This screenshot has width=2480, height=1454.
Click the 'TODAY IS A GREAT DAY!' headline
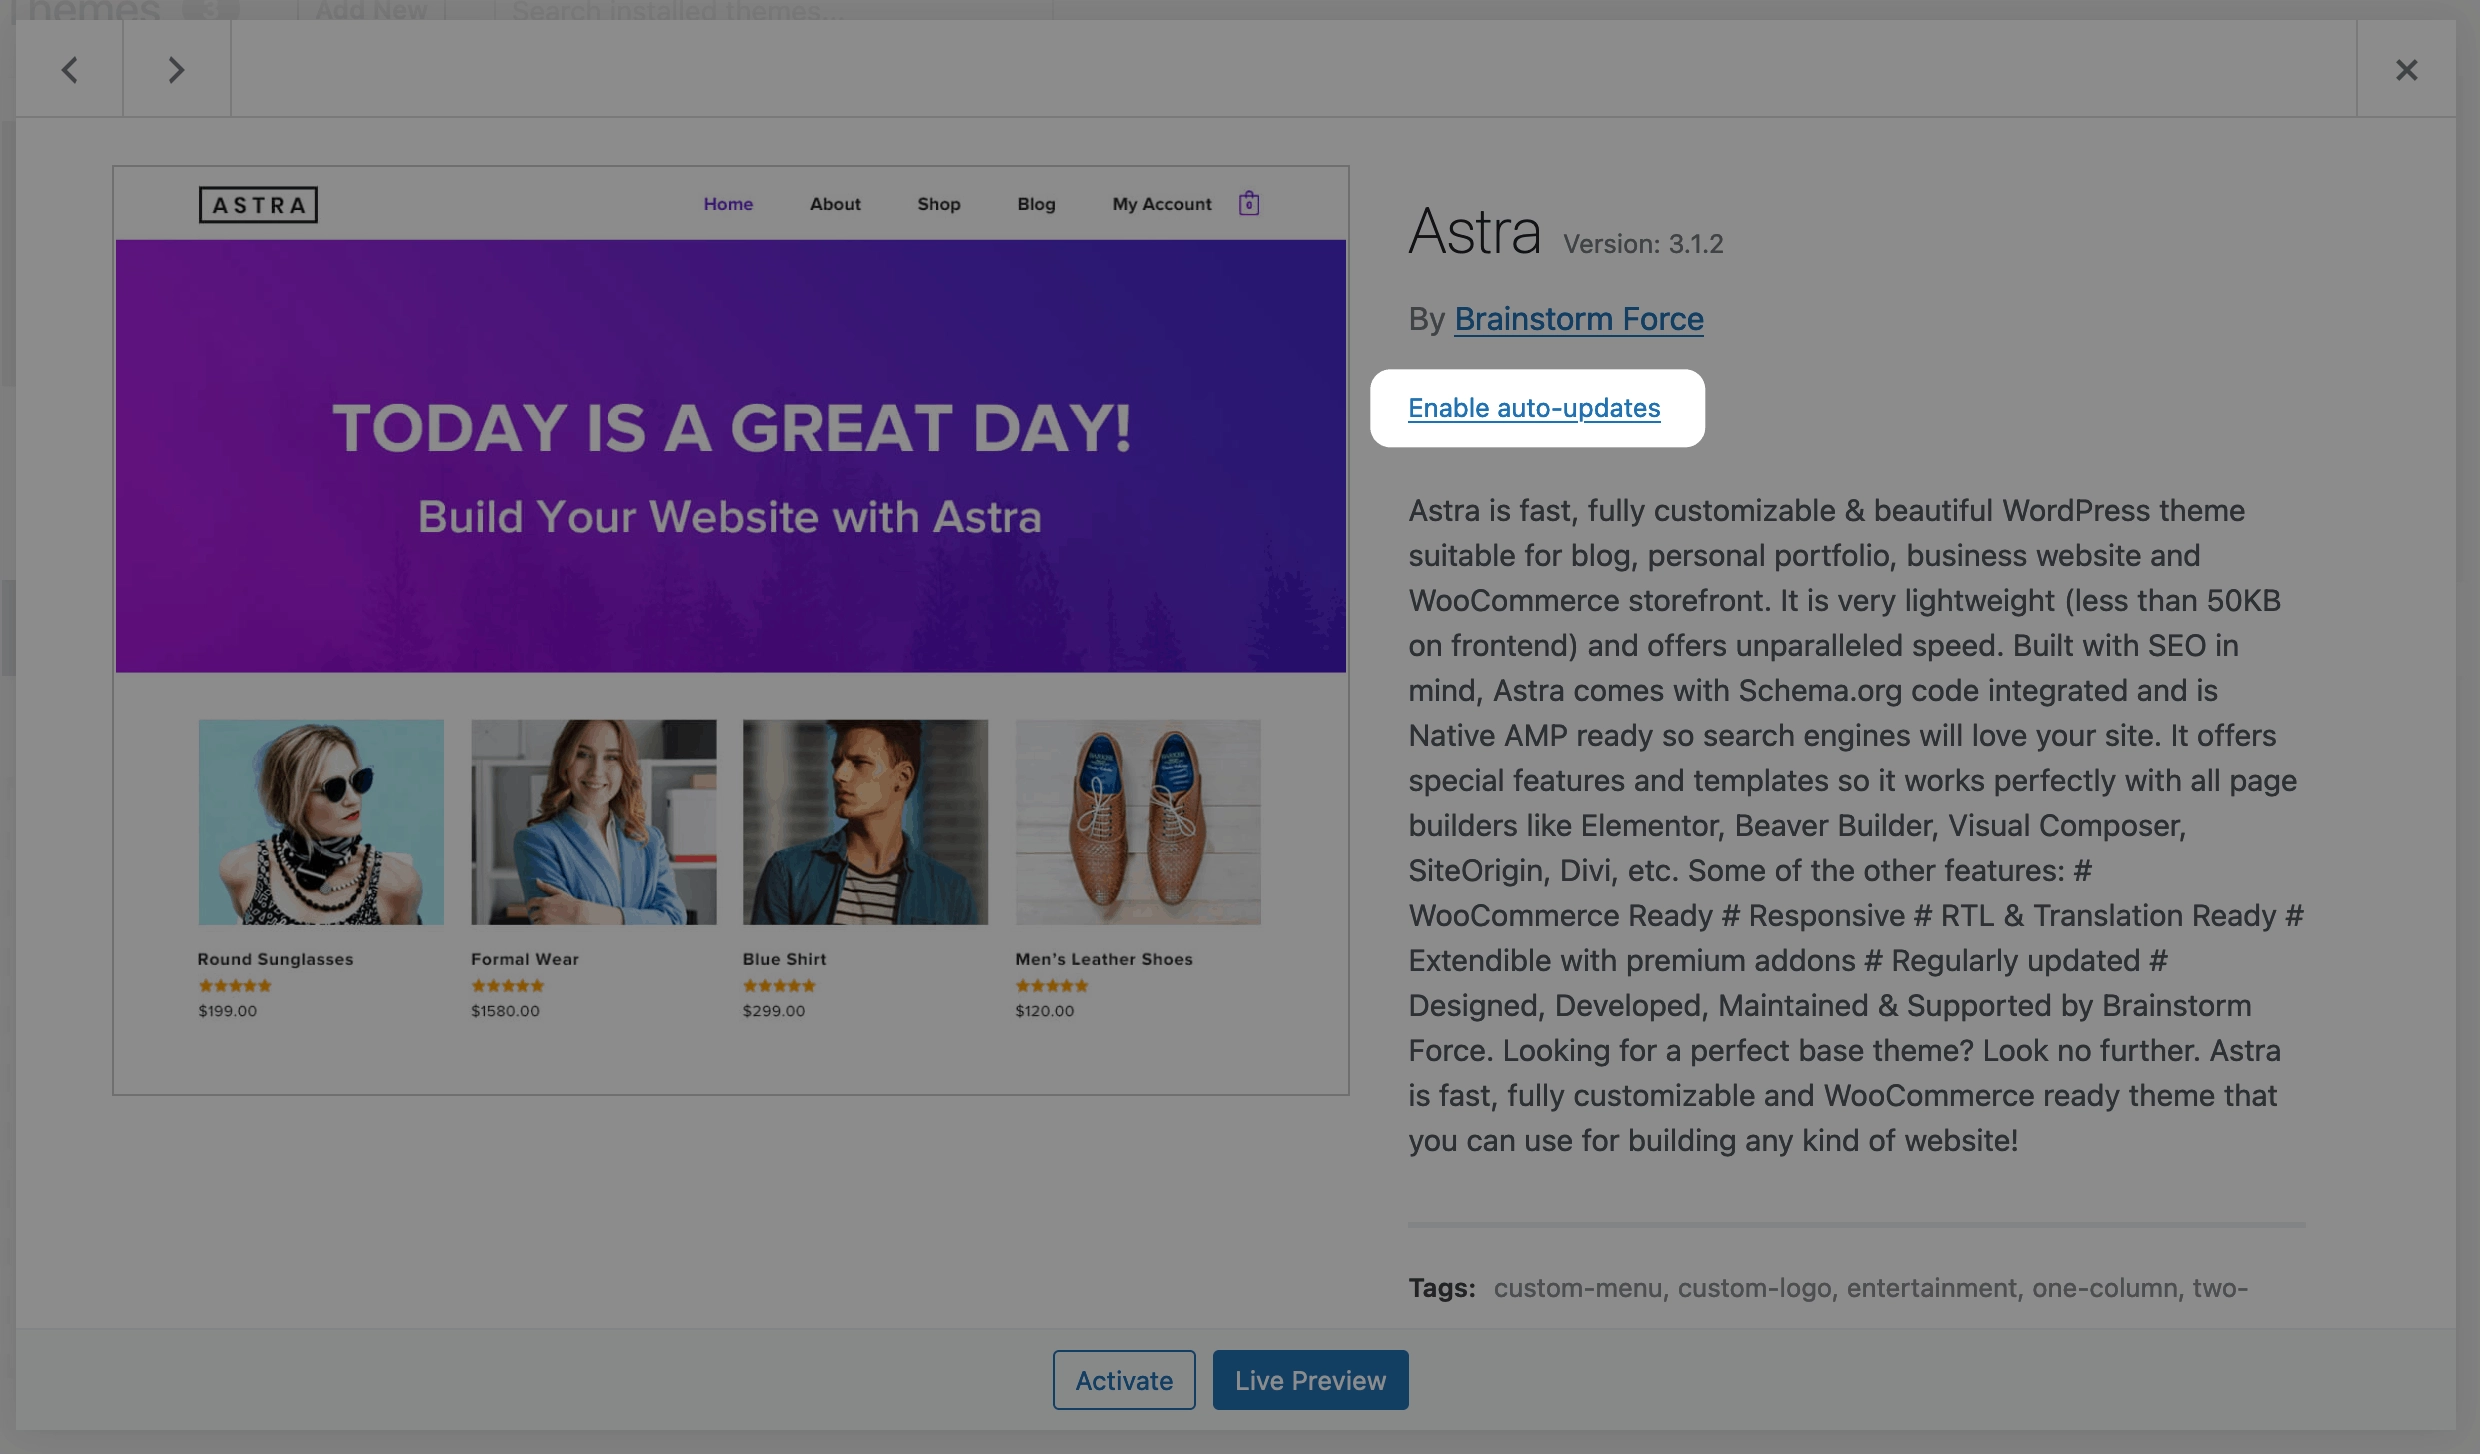[731, 428]
